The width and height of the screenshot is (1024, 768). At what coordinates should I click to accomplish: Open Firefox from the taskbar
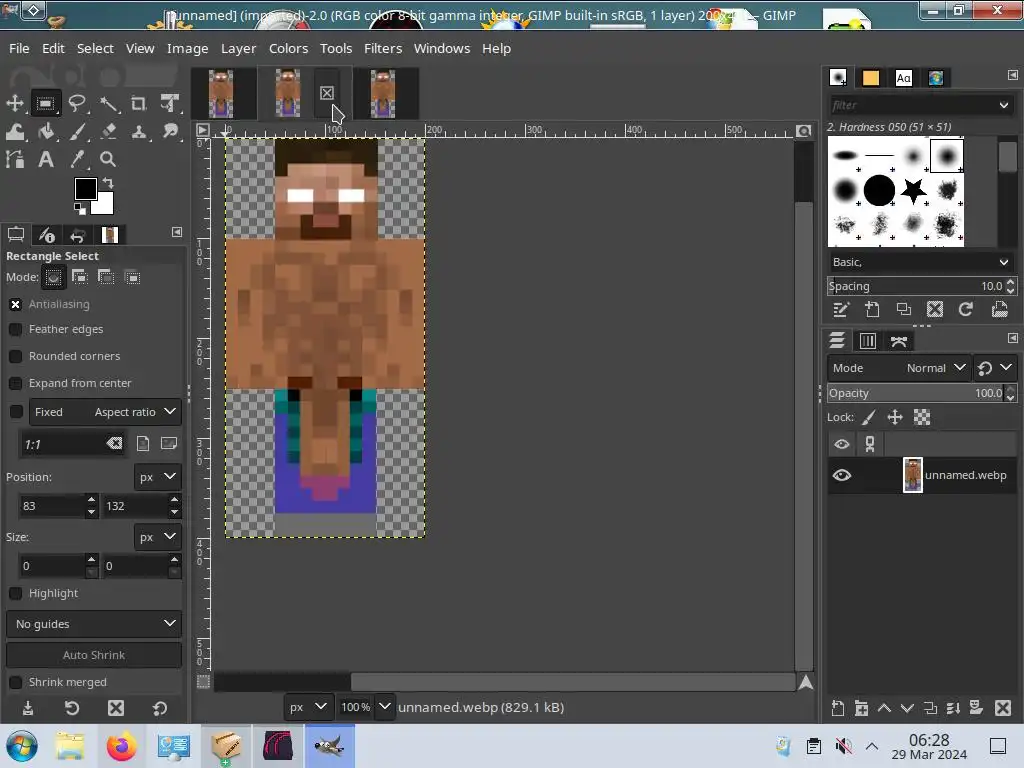click(x=121, y=746)
